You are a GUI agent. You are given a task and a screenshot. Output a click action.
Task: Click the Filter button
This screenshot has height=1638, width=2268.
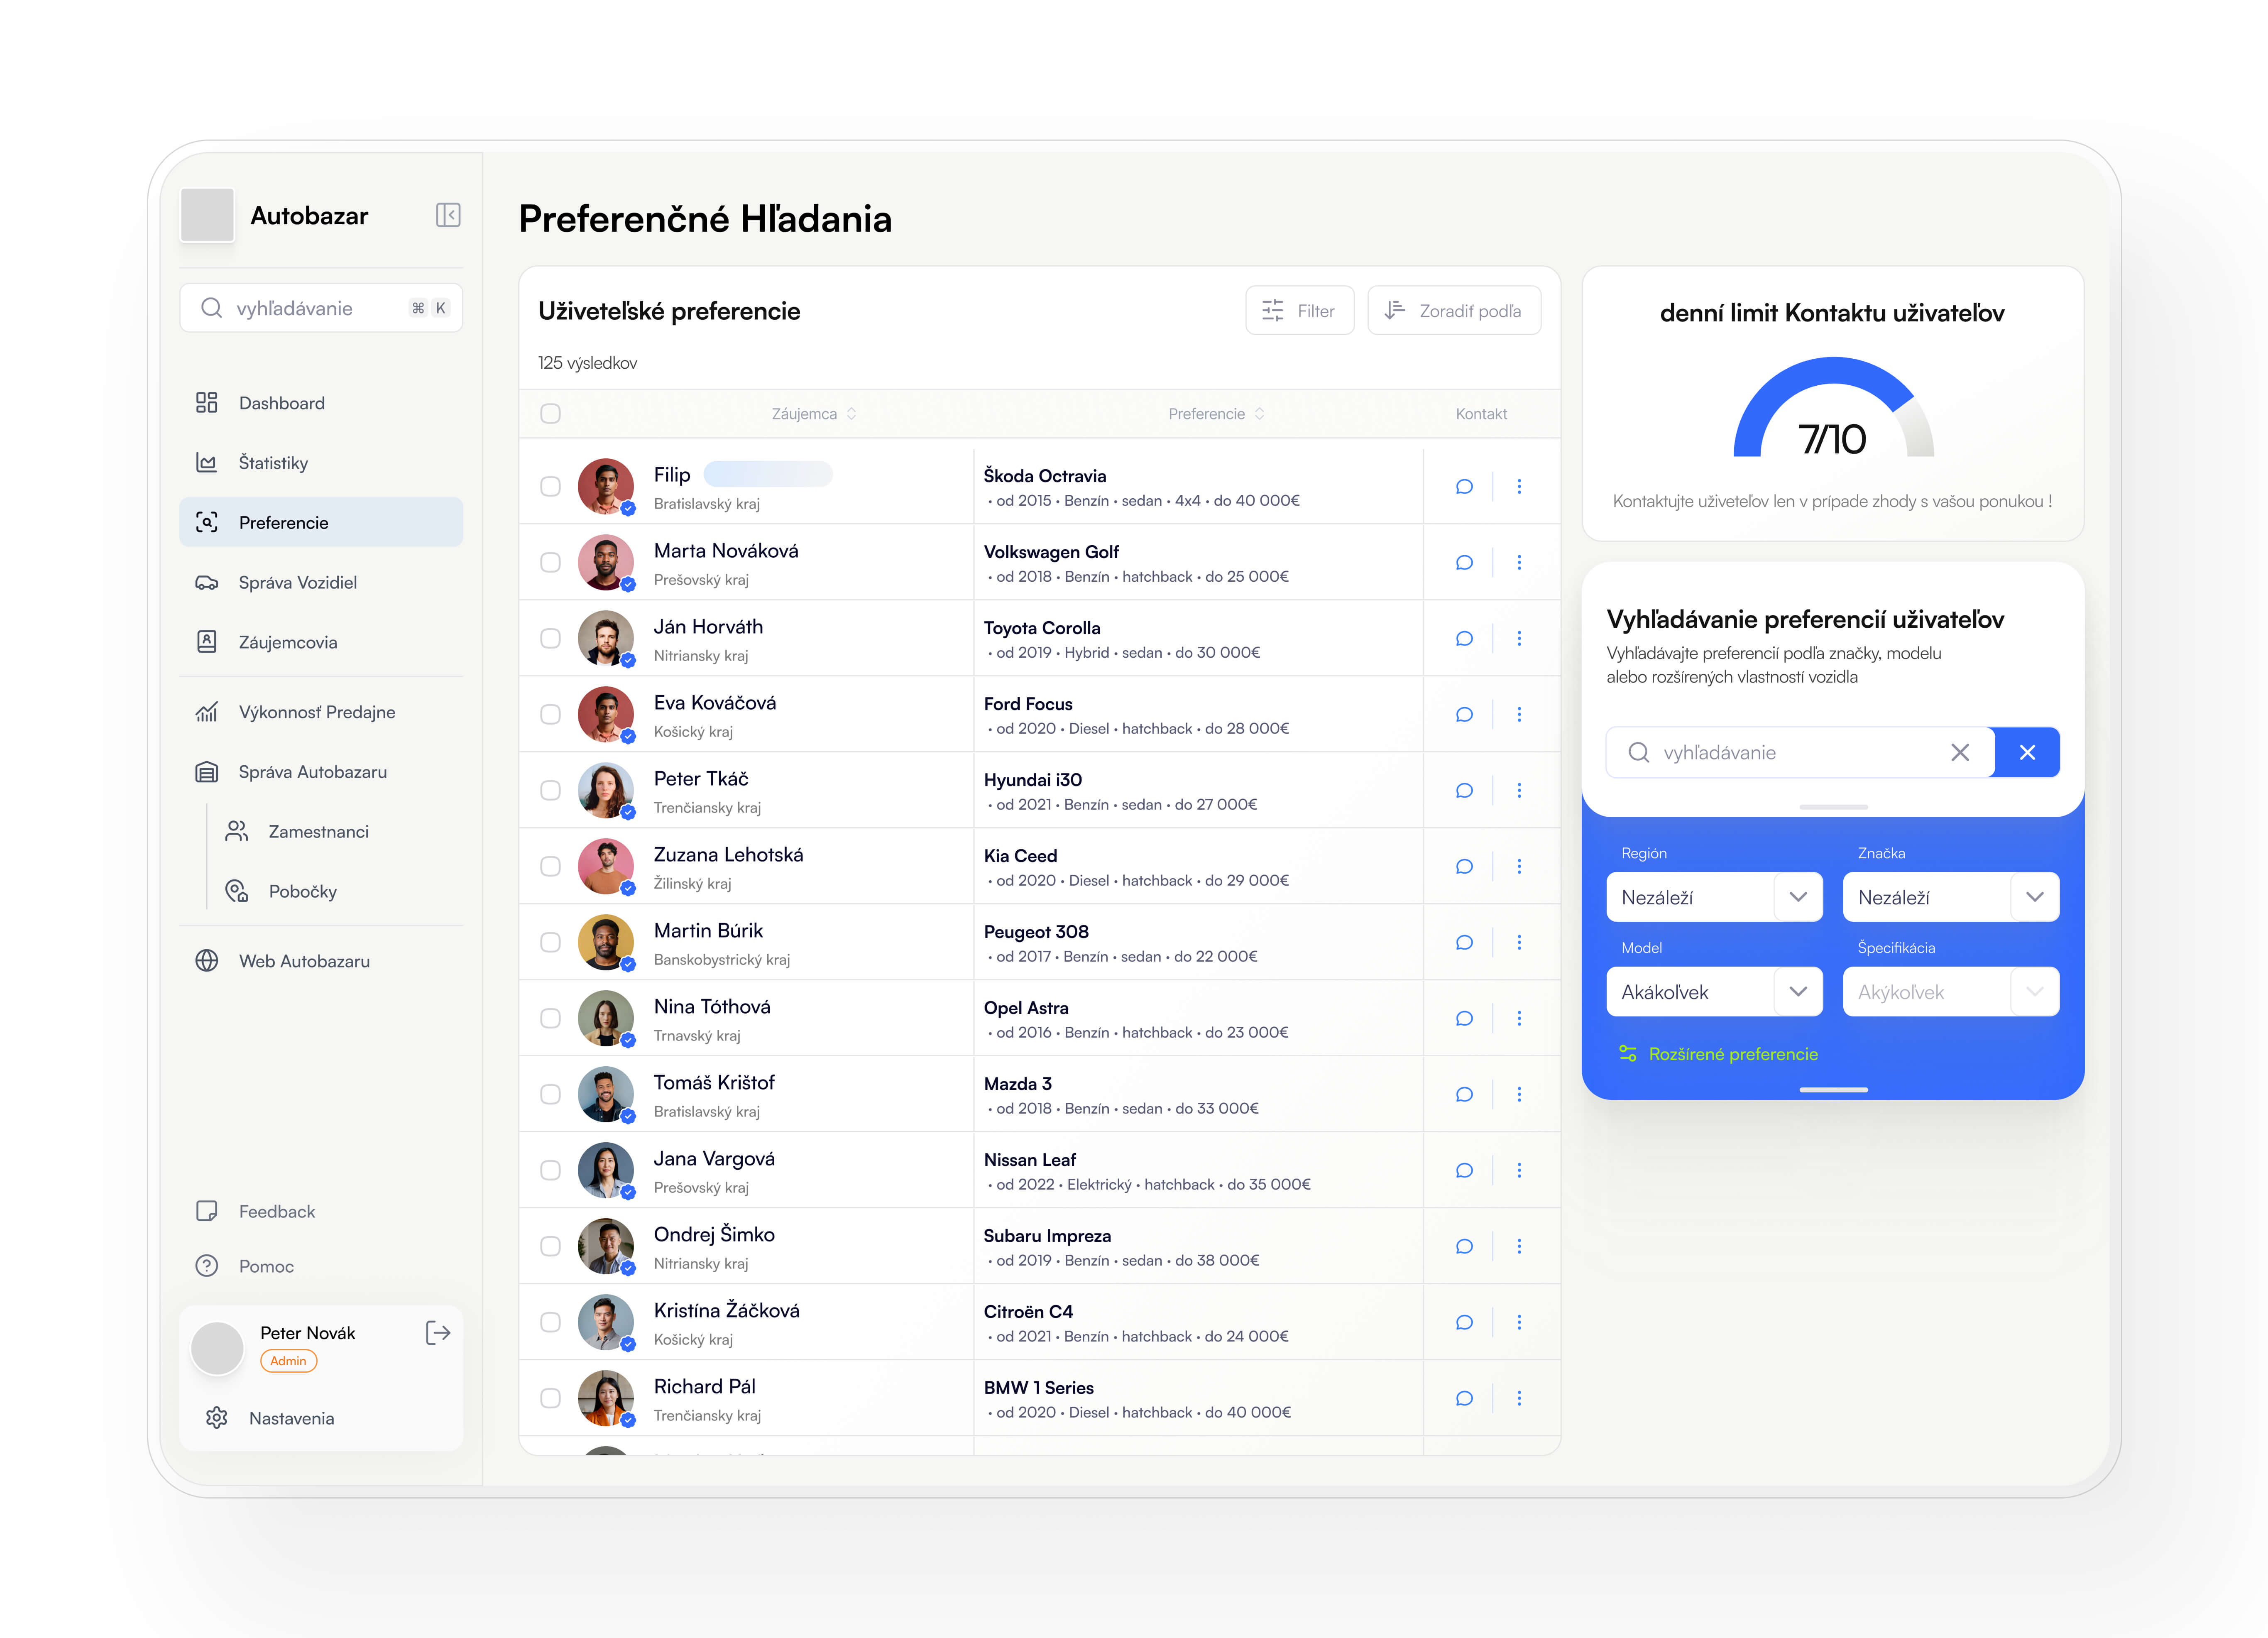point(1299,311)
